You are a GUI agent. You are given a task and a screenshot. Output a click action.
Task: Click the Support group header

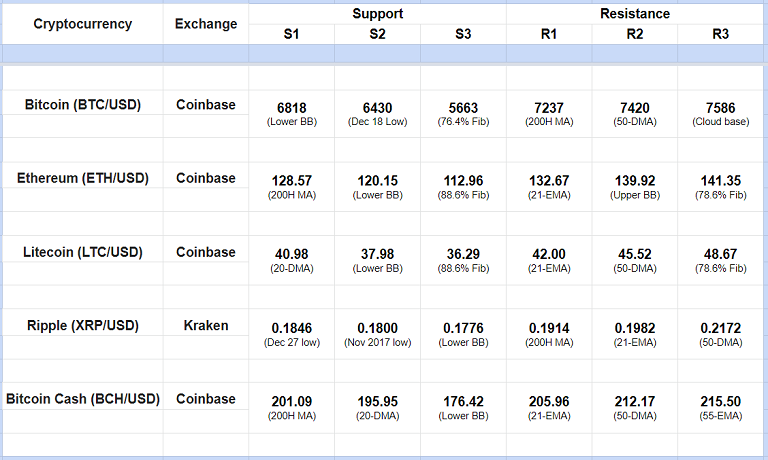(377, 14)
